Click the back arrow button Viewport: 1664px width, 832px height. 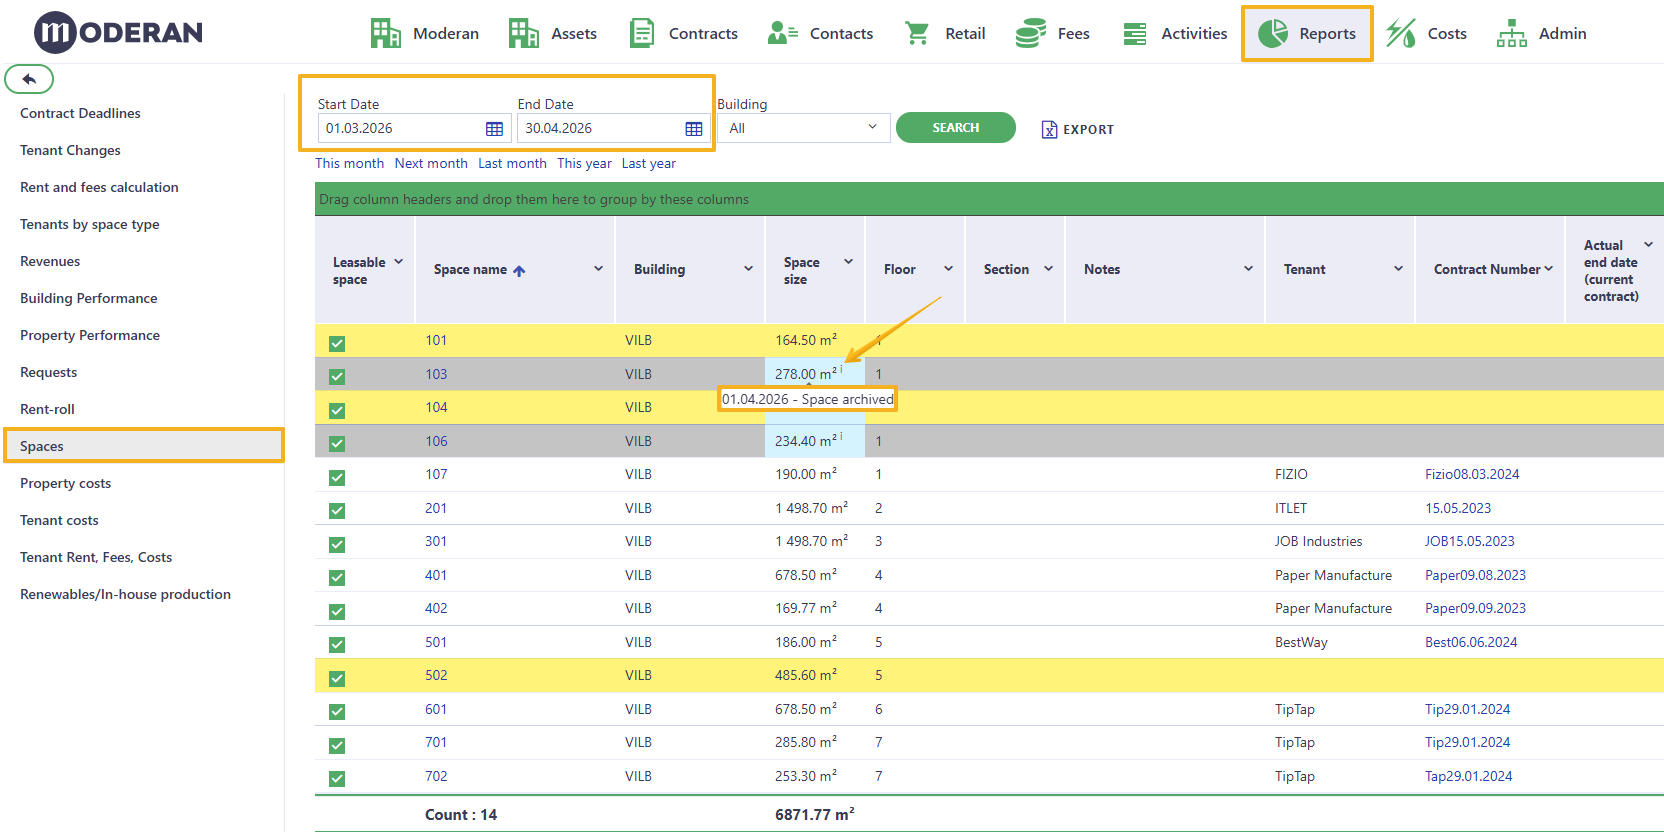29,79
